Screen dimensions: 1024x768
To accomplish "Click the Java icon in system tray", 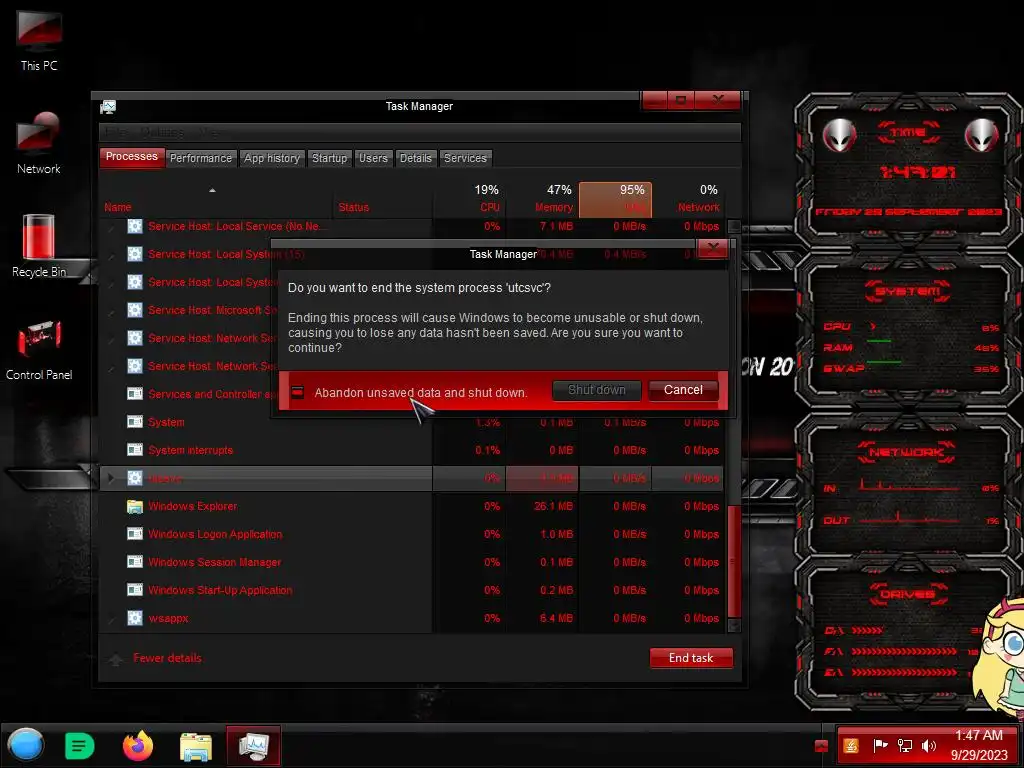I will tap(851, 746).
